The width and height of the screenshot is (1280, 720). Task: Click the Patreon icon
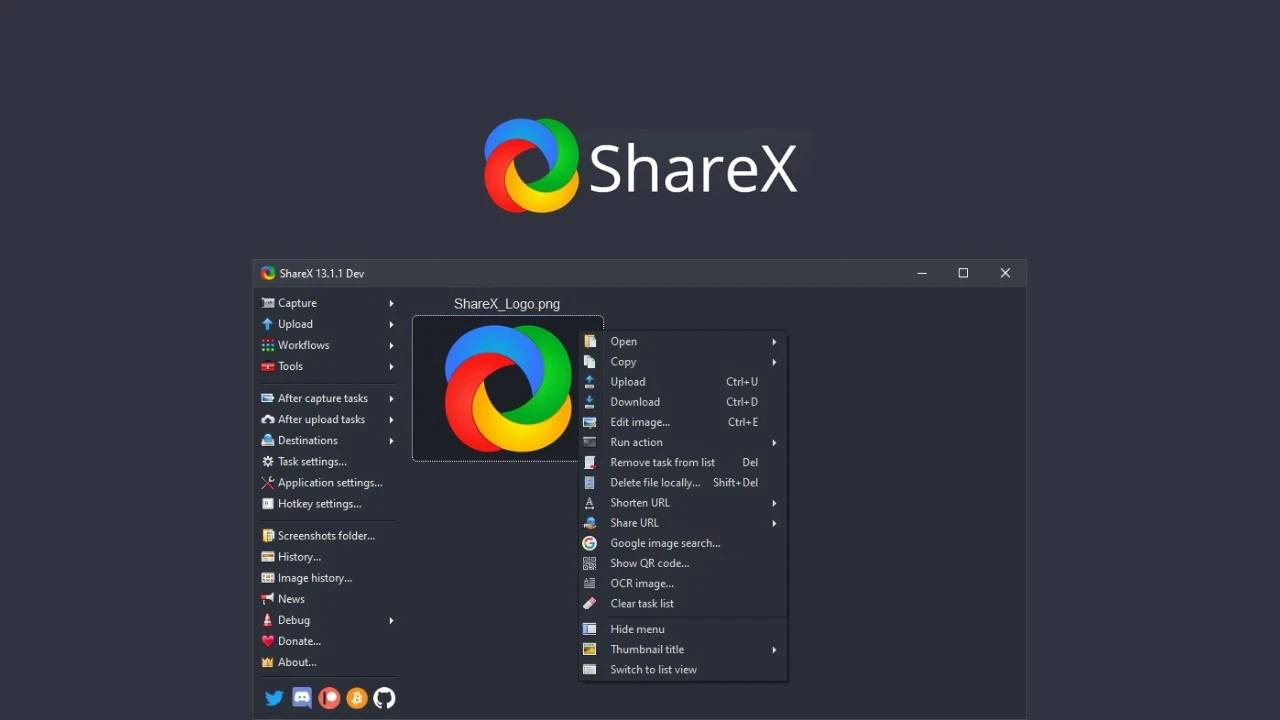pos(329,697)
